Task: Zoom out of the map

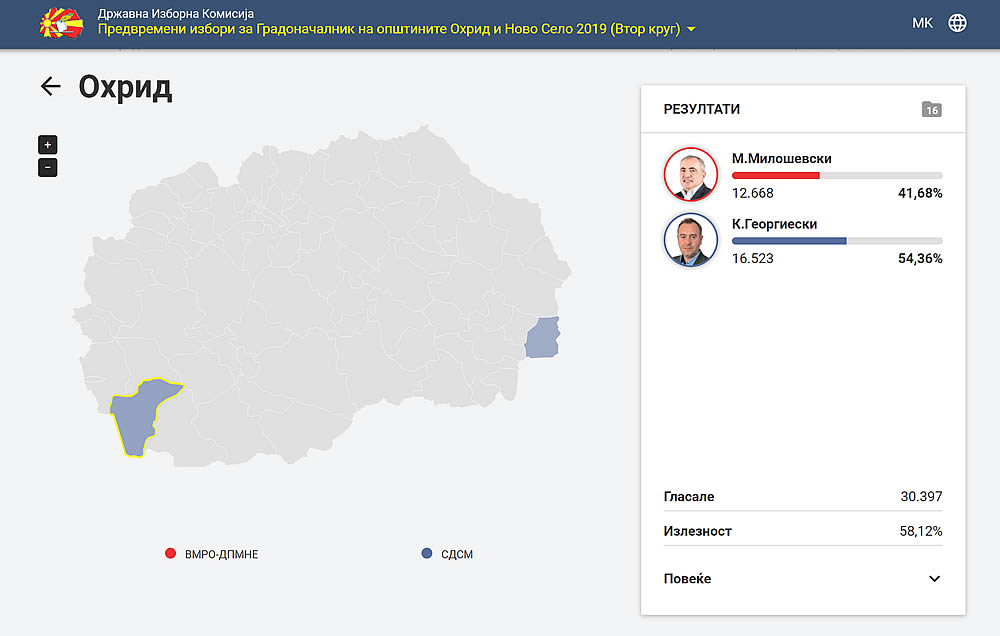Action: [x=48, y=168]
